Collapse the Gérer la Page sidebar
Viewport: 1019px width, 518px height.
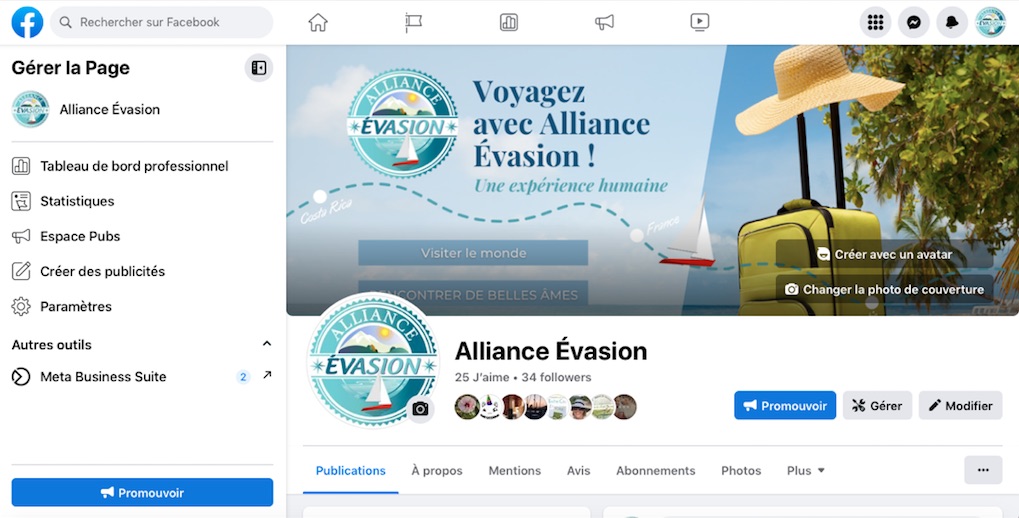259,68
